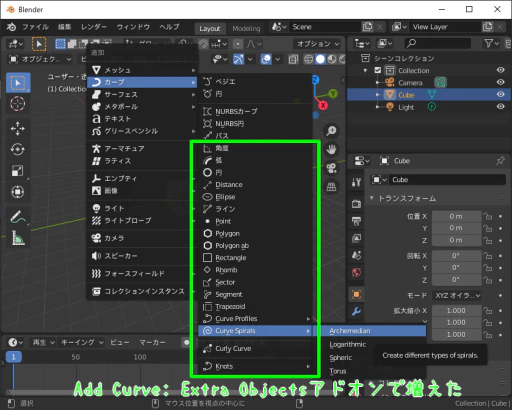This screenshot has height=410, width=512.
Task: Add a Curly Curve
Action: pos(255,349)
